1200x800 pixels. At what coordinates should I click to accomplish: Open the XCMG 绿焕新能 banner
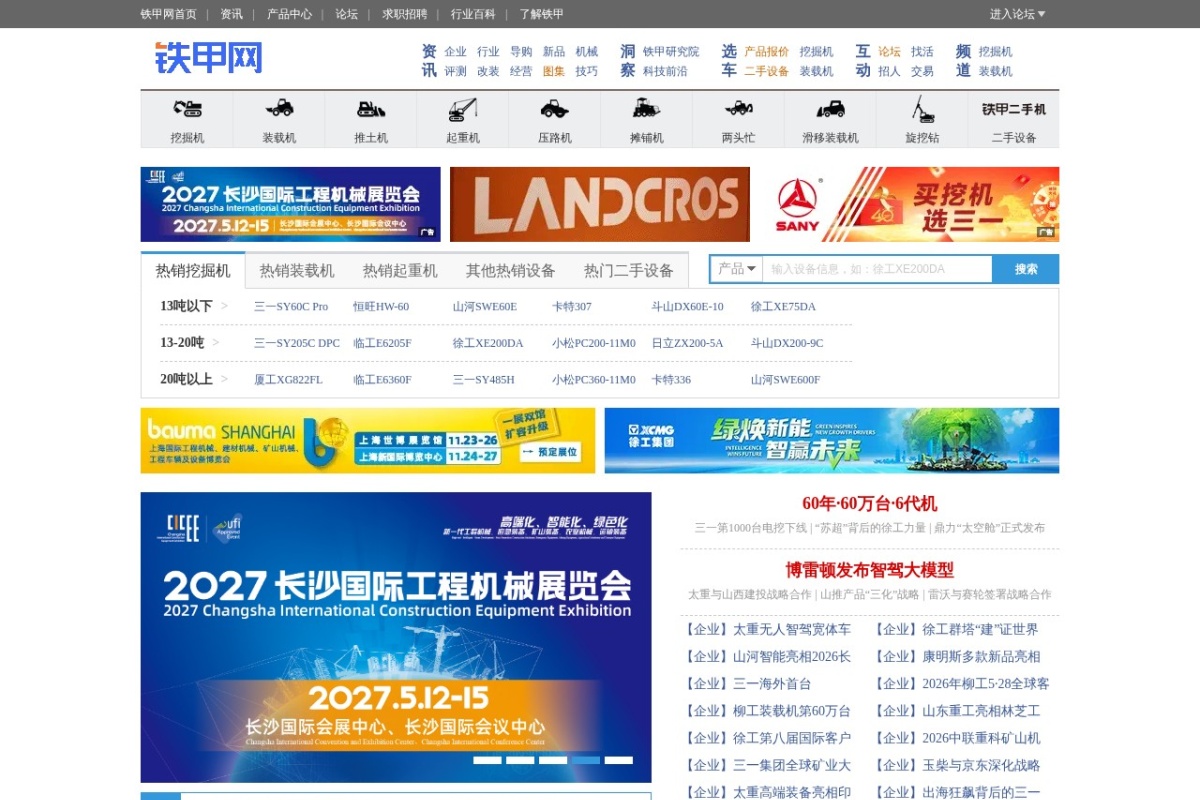click(x=832, y=440)
